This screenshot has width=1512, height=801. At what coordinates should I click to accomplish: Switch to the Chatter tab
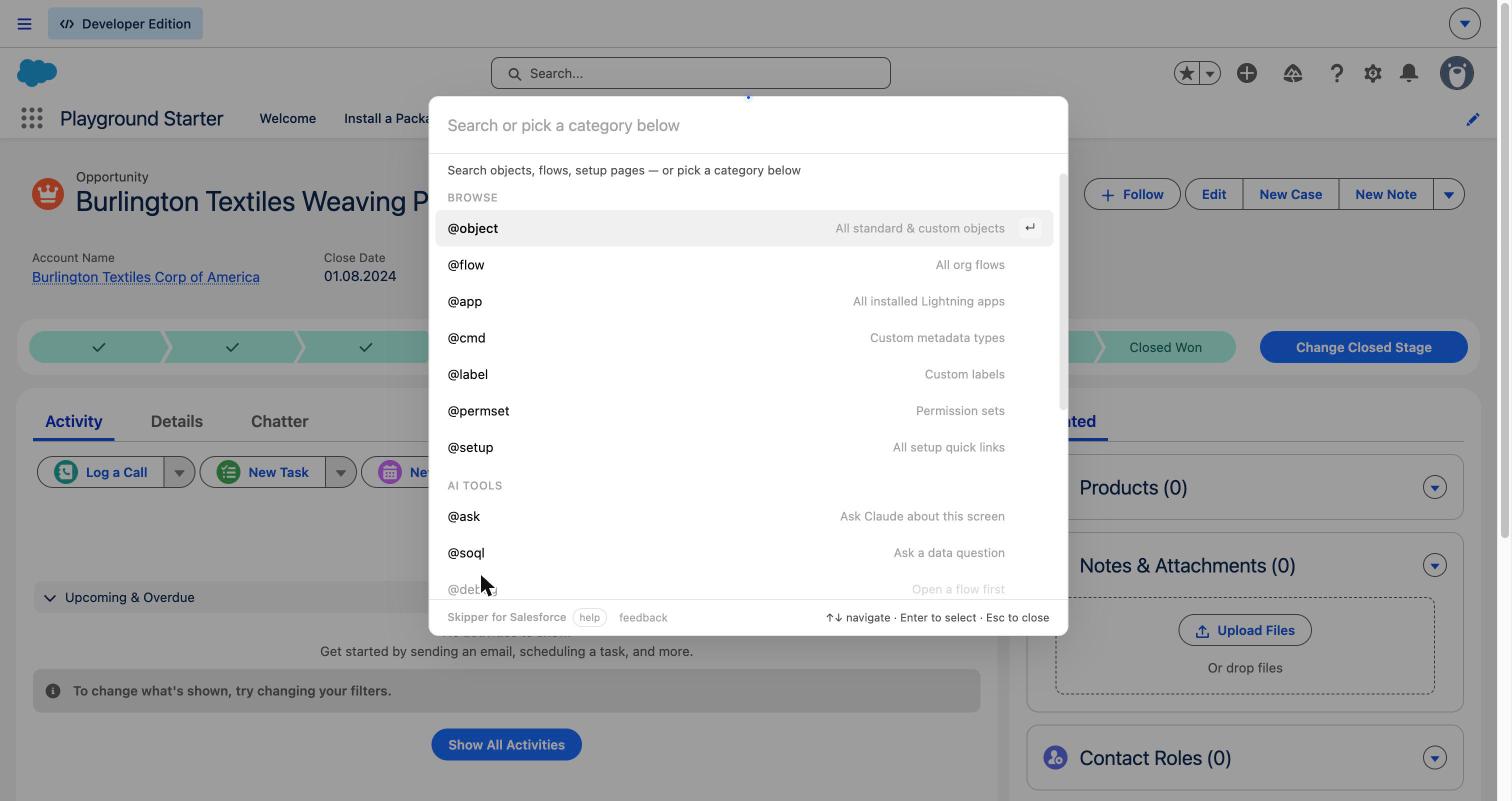[x=280, y=421]
